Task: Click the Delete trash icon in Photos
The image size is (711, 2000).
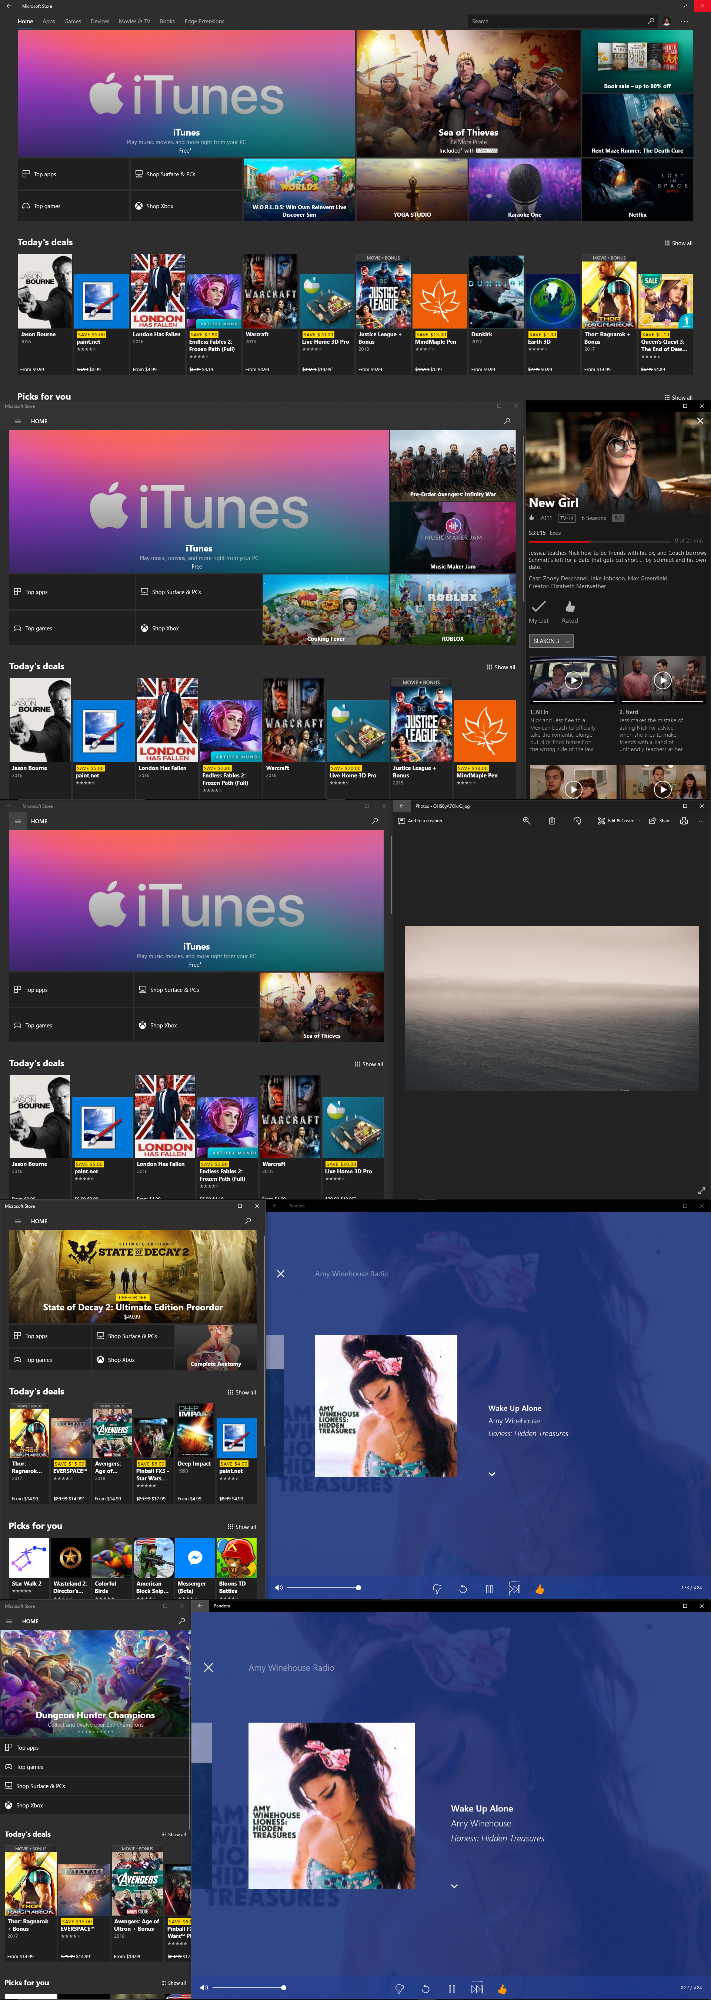Action: [x=552, y=820]
